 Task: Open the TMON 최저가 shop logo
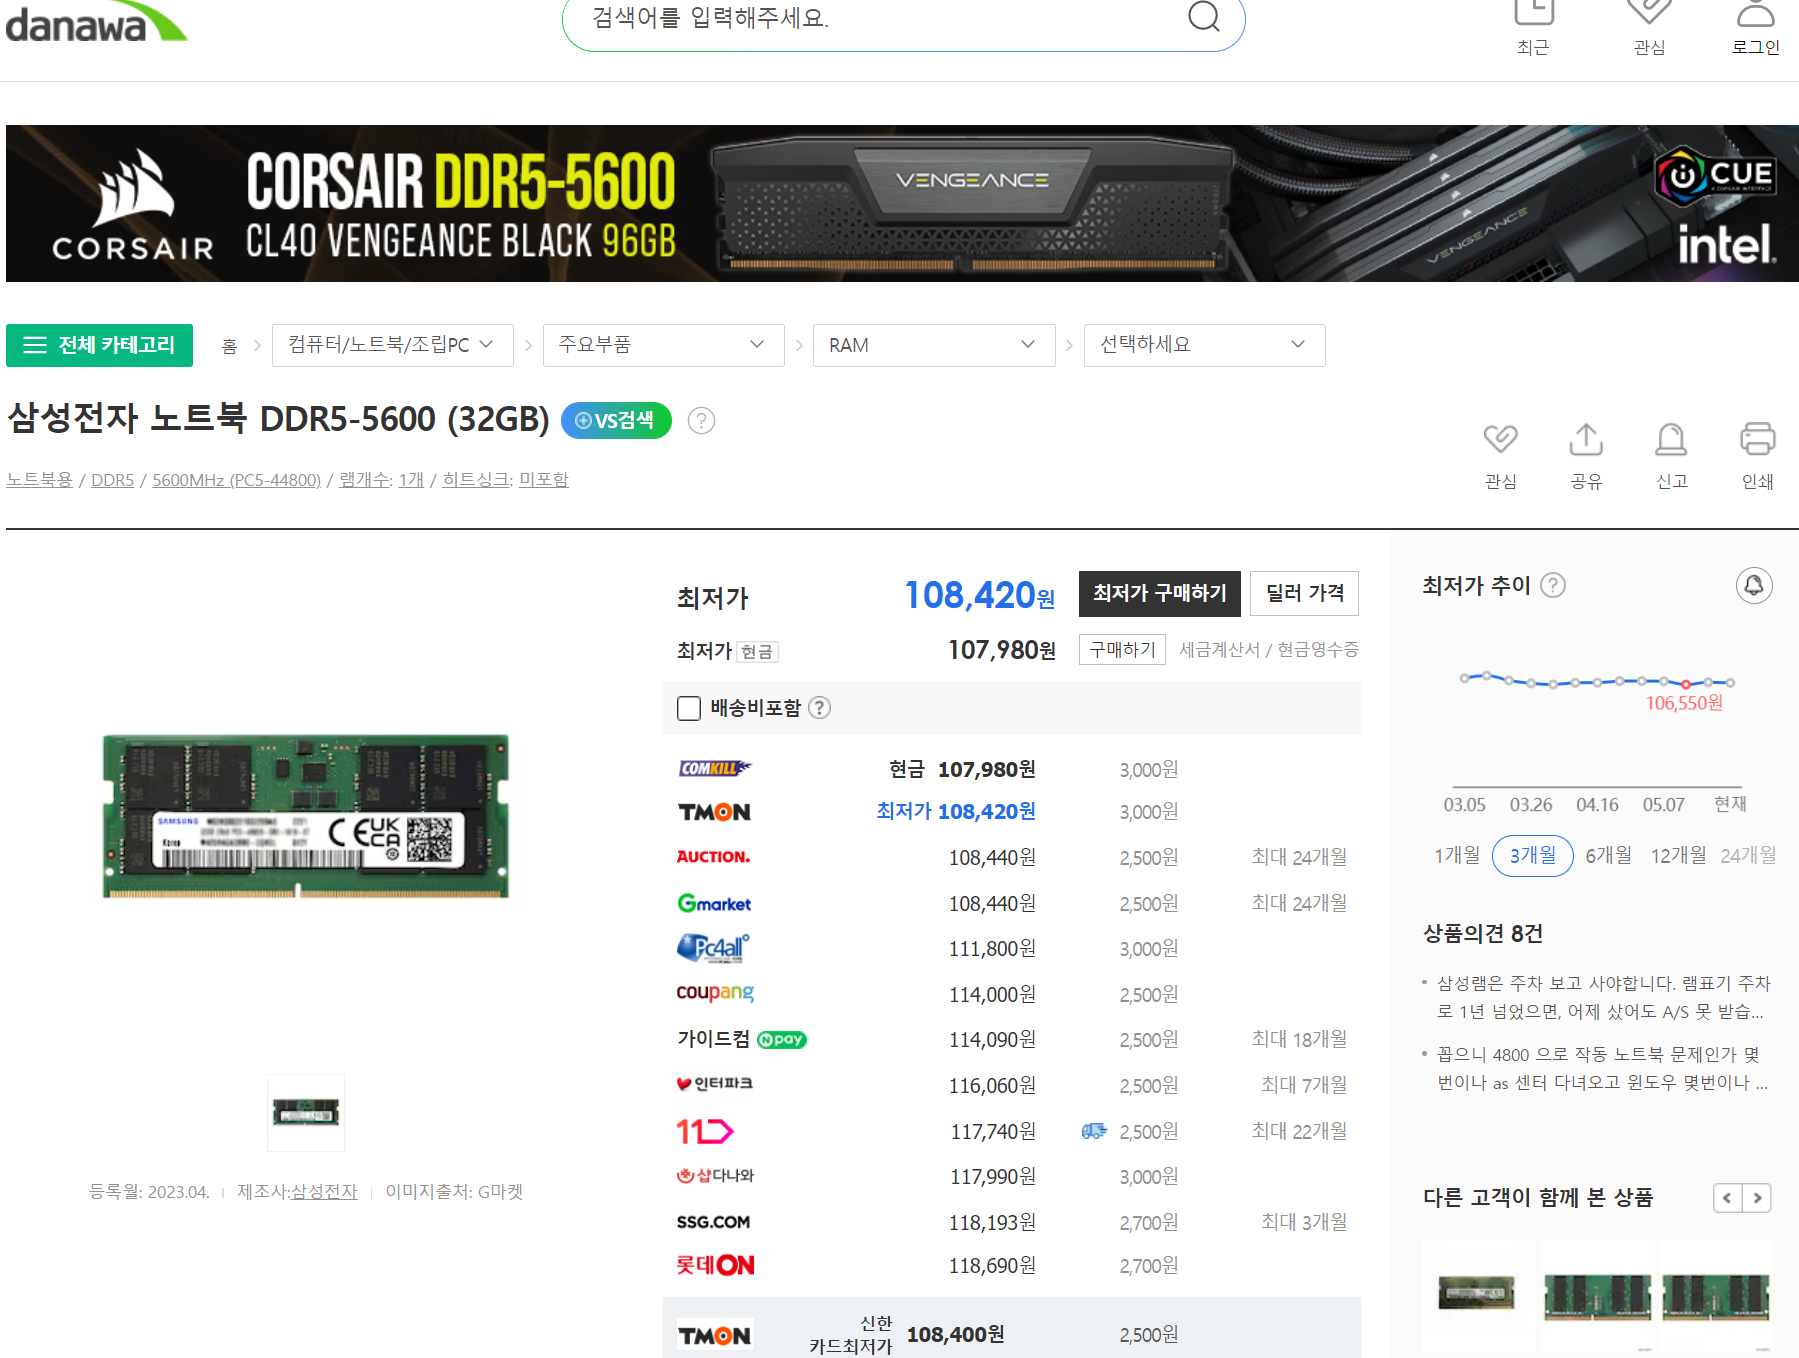pos(714,812)
